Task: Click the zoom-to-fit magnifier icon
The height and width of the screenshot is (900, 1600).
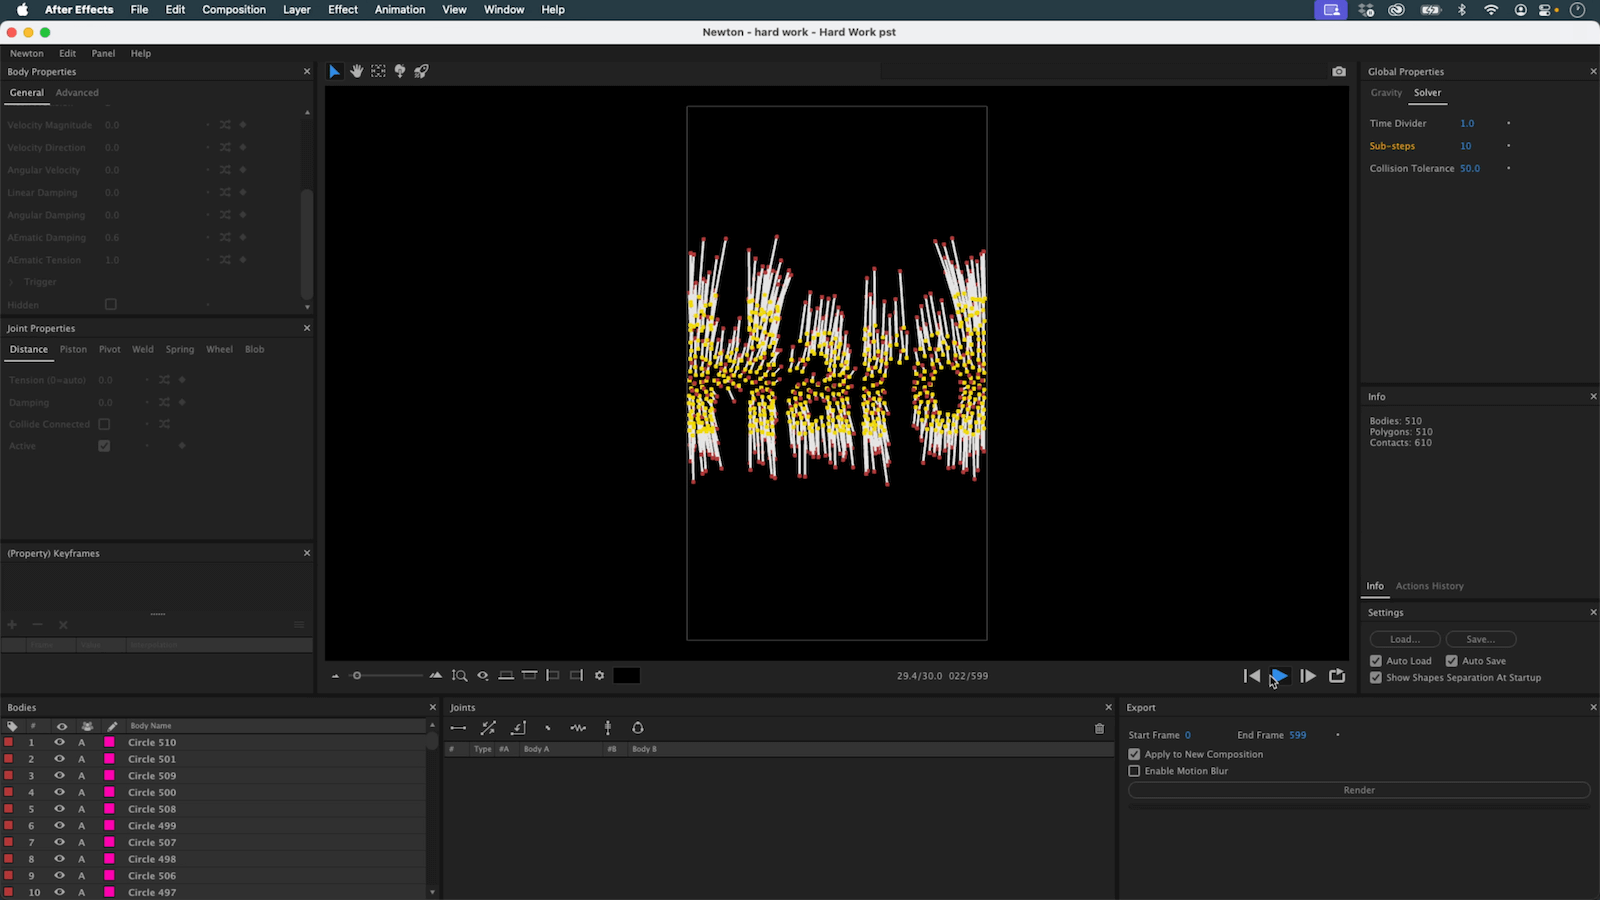Action: click(x=459, y=676)
